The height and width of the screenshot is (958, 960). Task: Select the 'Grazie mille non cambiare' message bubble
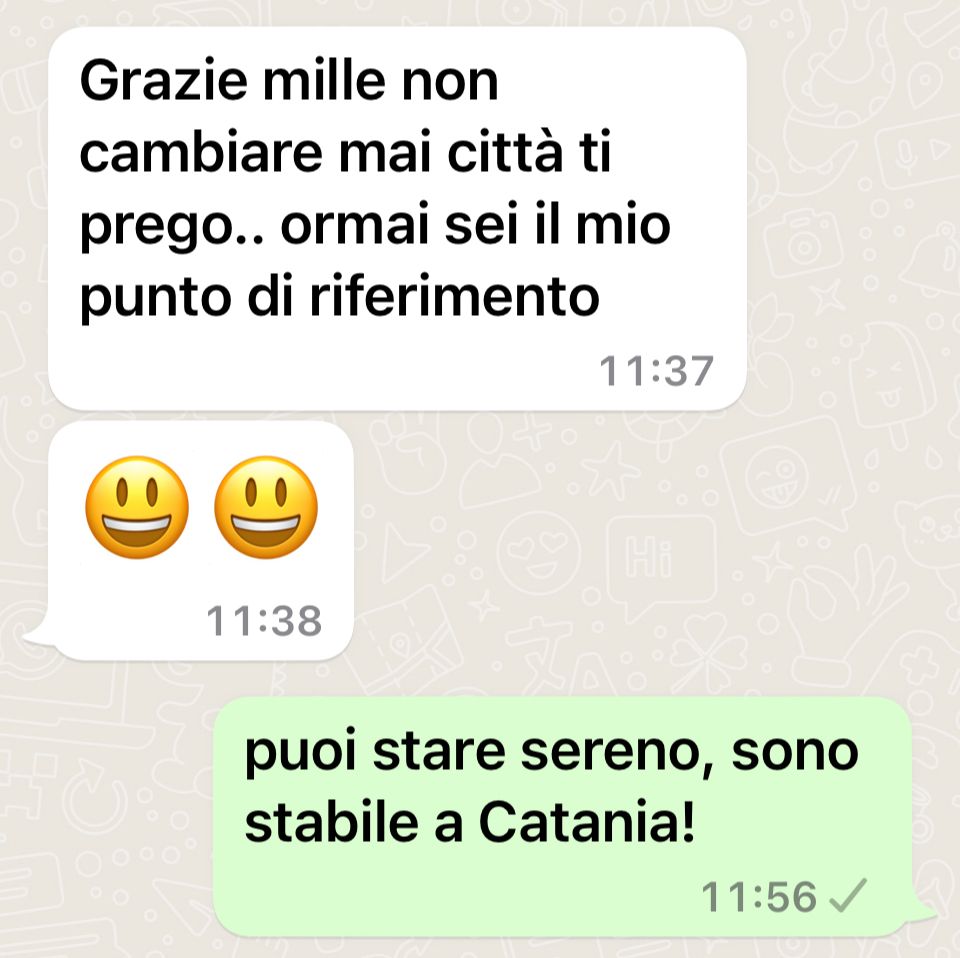tap(397, 219)
